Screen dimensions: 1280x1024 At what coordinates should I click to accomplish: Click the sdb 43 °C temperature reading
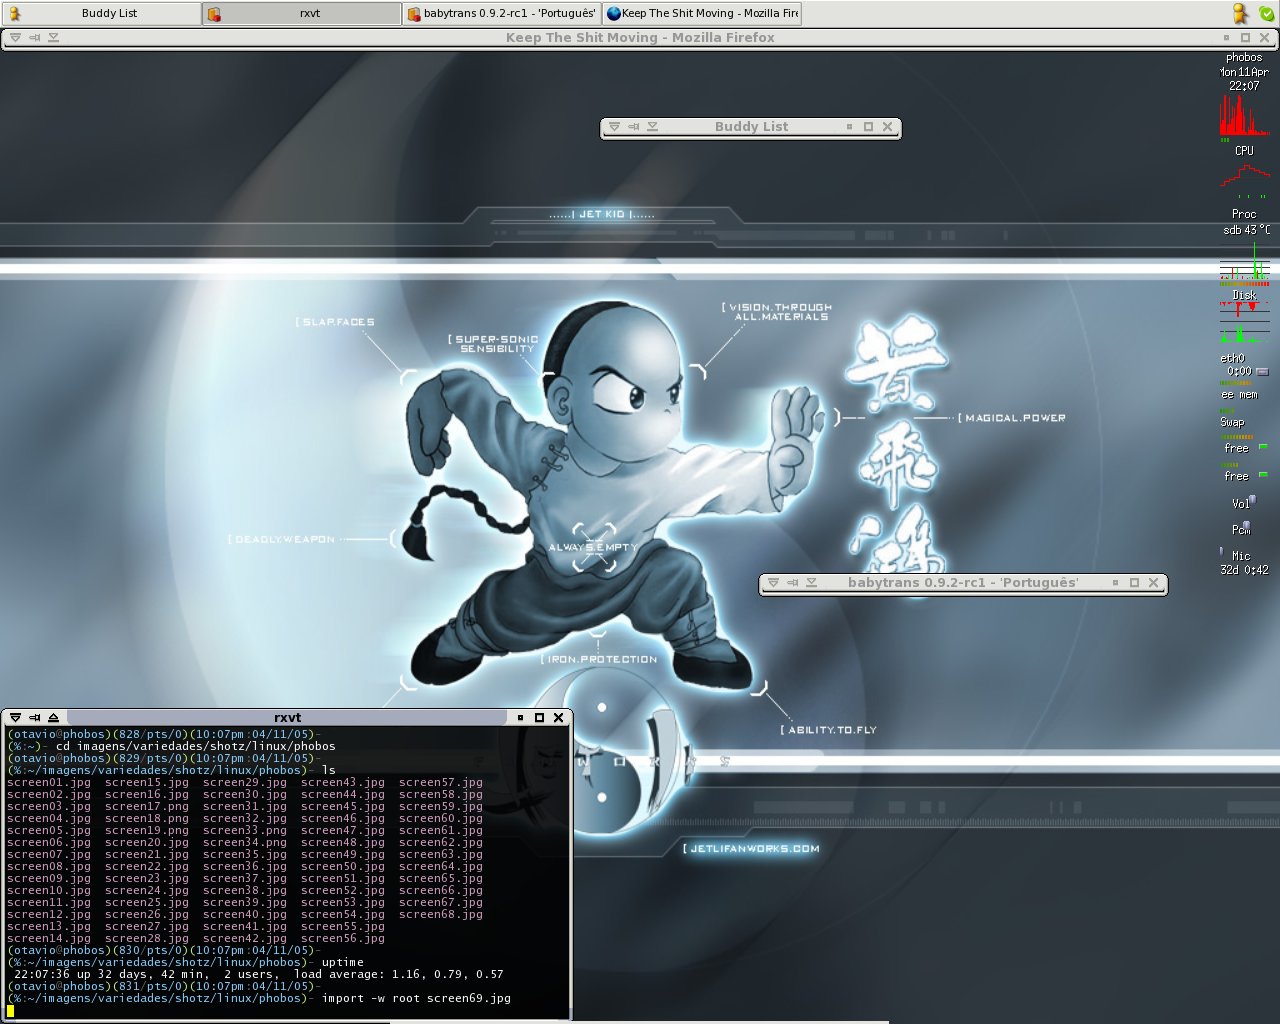tap(1246, 230)
